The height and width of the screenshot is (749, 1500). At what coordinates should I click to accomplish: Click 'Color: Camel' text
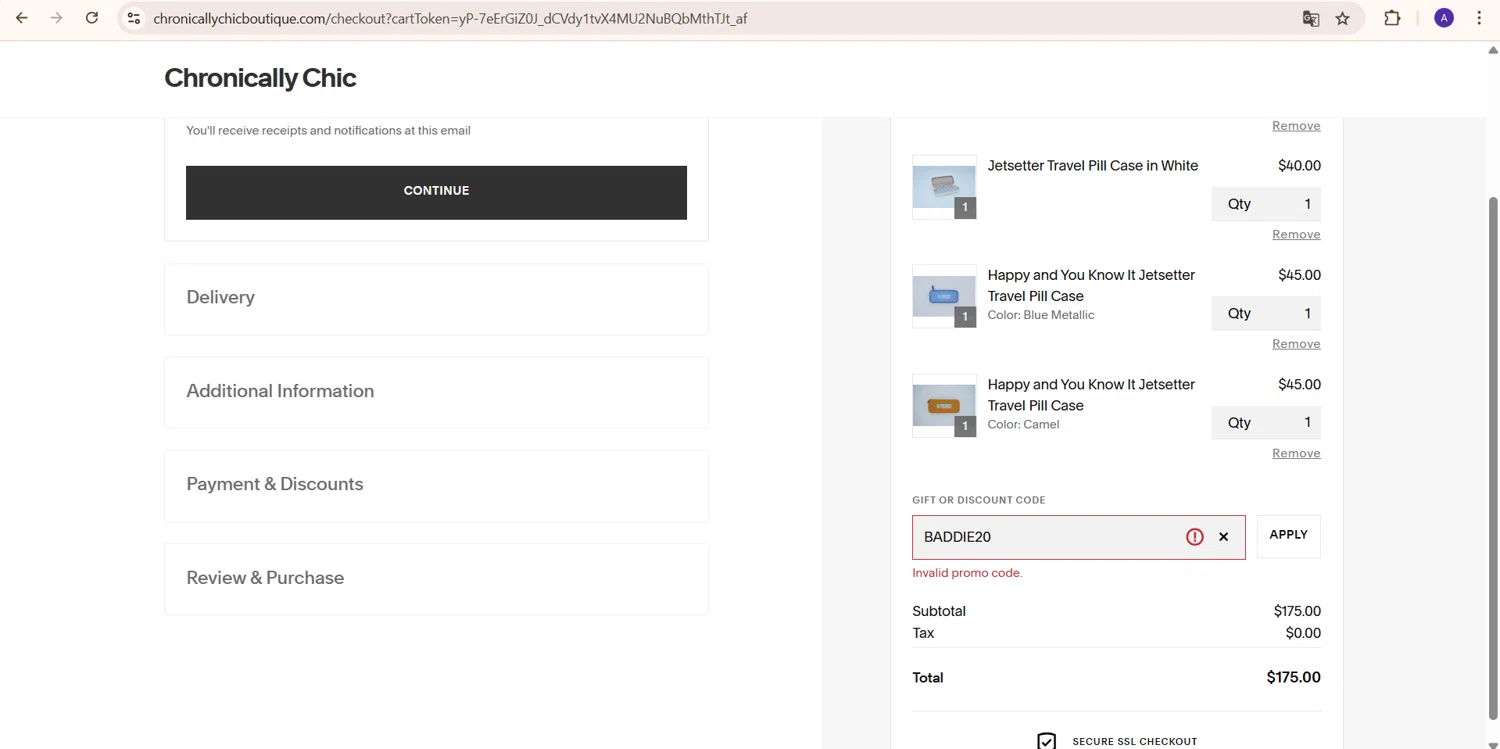tap(1023, 424)
